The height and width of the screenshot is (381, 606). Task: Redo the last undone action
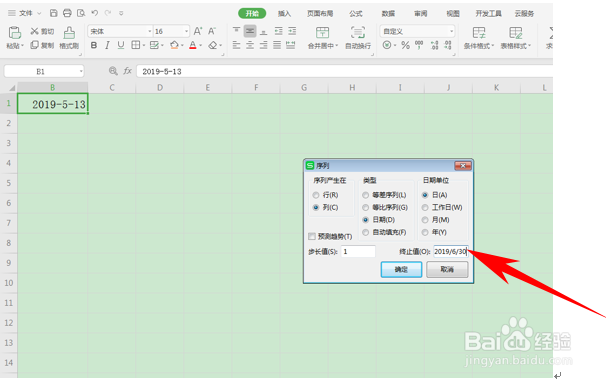[108, 13]
